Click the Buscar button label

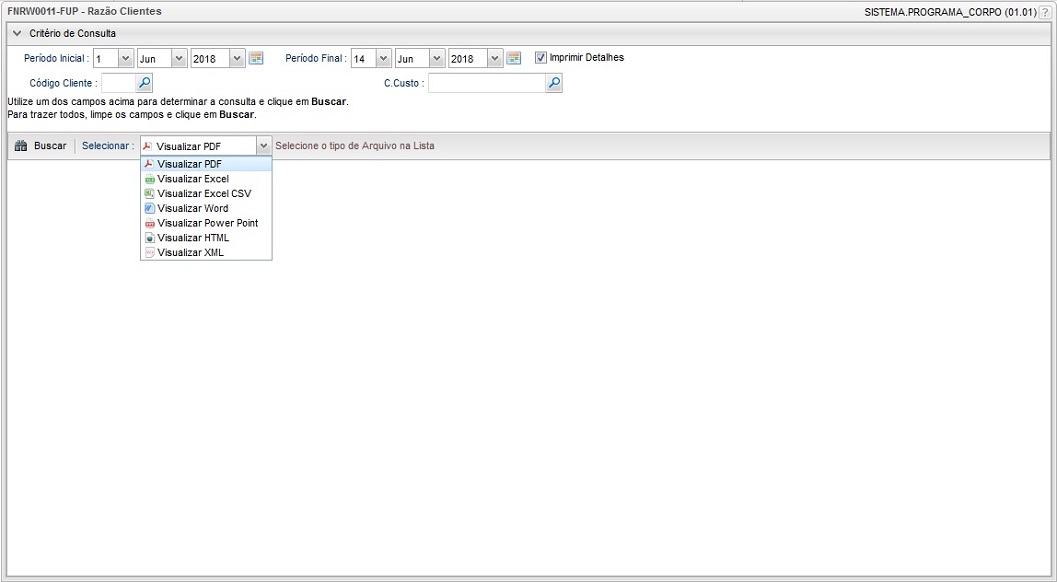coord(50,146)
